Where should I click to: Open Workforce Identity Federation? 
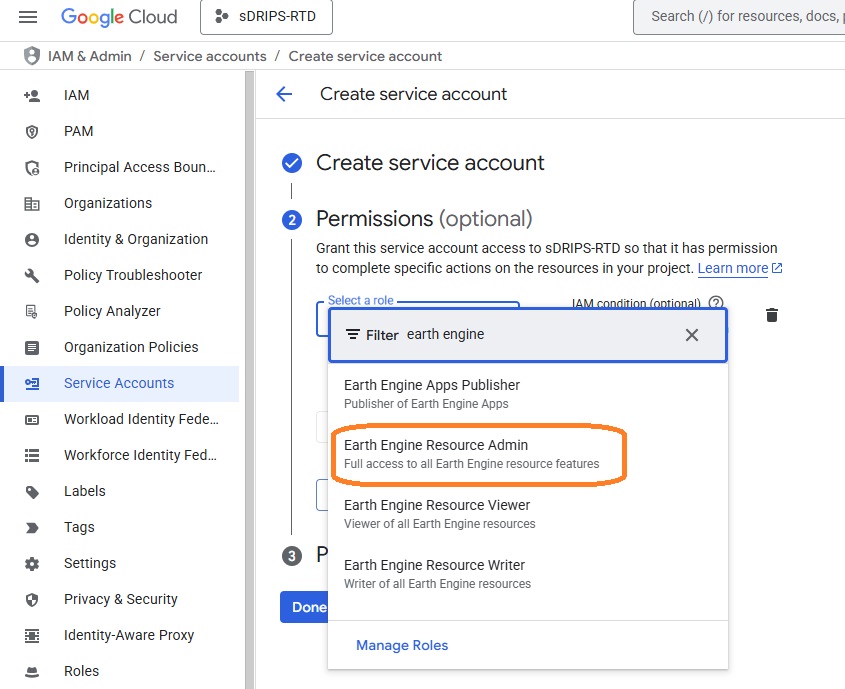(140, 455)
